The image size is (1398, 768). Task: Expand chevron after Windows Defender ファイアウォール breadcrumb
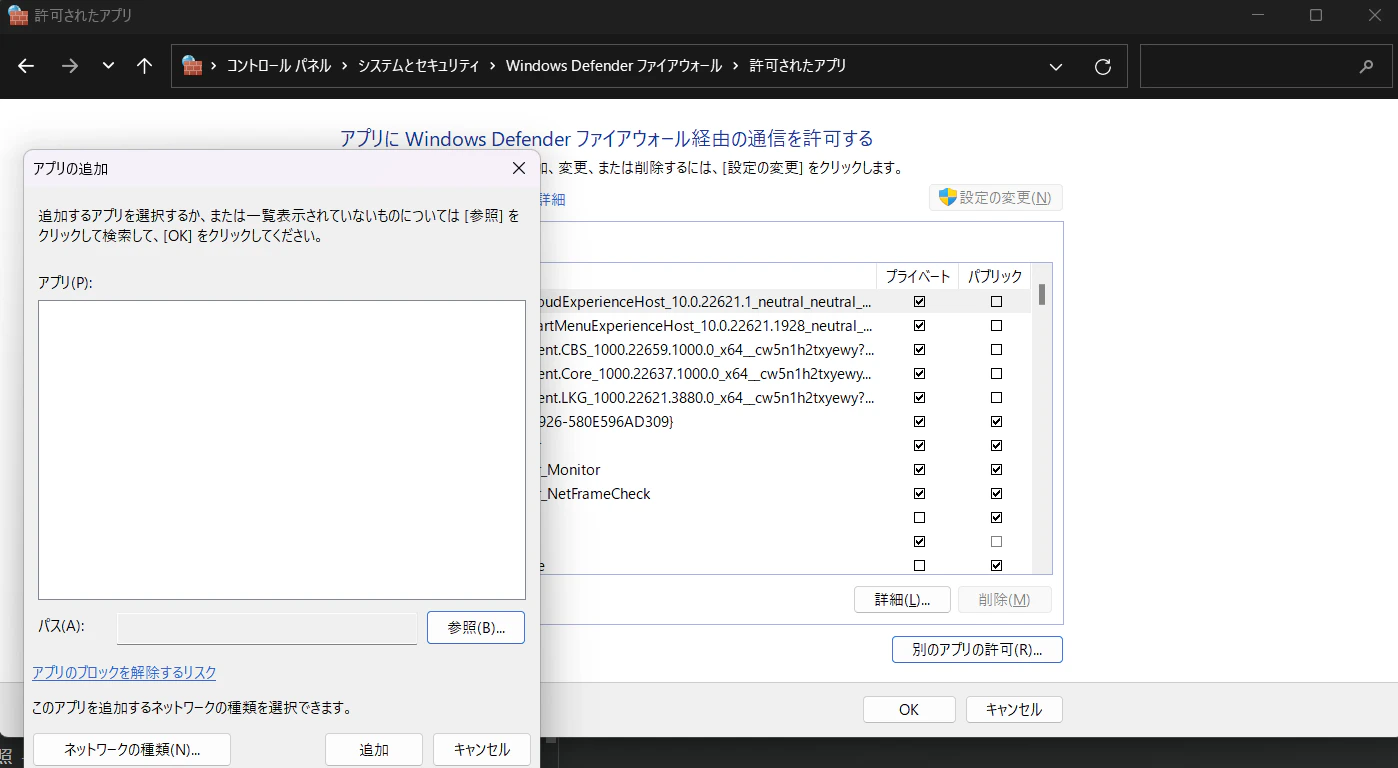(736, 66)
